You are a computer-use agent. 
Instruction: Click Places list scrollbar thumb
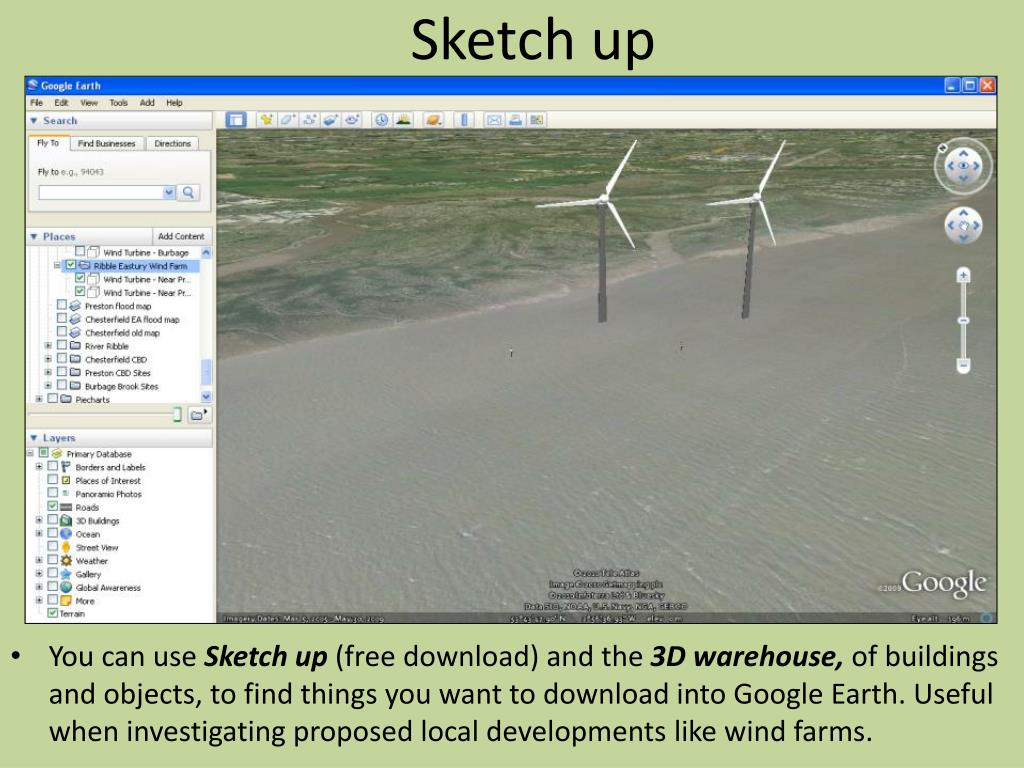click(x=206, y=372)
